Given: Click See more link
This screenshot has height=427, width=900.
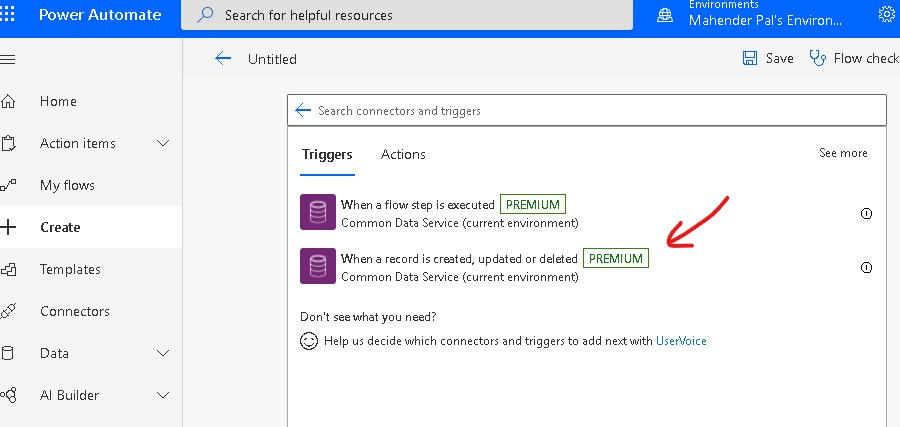Looking at the screenshot, I should point(843,153).
